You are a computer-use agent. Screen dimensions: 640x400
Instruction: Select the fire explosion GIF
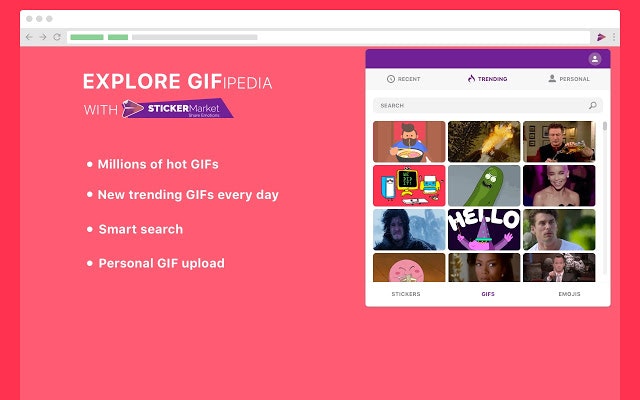pos(484,142)
